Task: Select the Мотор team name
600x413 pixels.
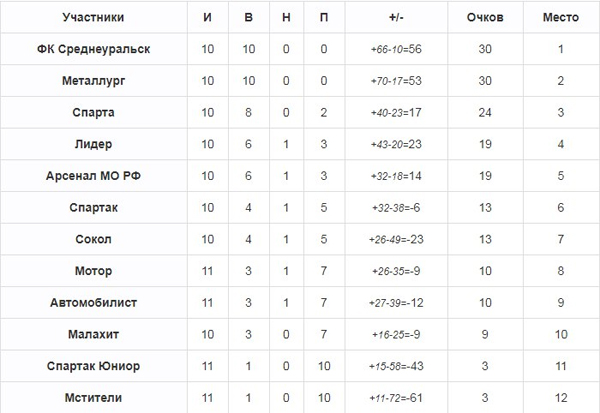Action: point(93,271)
